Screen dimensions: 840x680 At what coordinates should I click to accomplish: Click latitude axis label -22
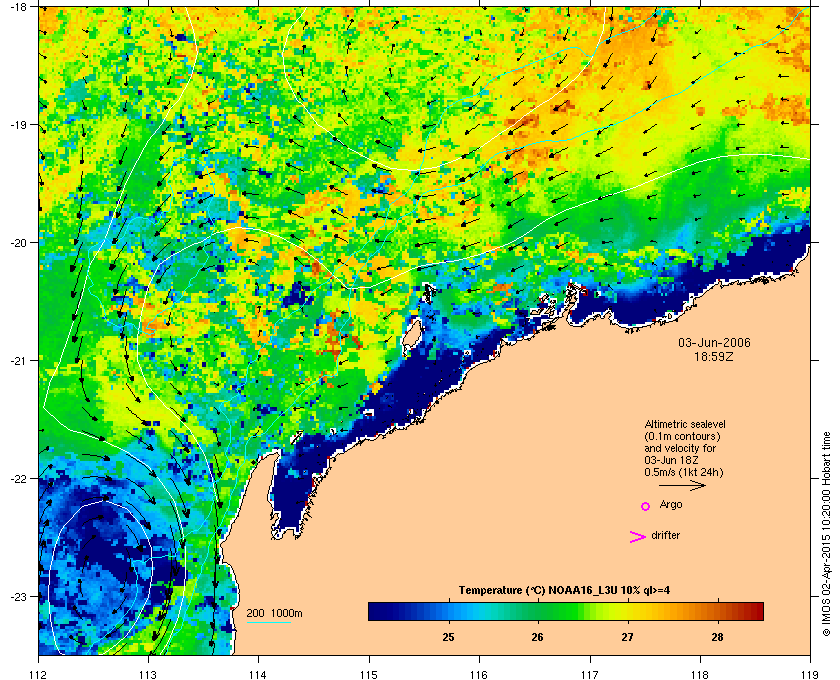pos(18,479)
